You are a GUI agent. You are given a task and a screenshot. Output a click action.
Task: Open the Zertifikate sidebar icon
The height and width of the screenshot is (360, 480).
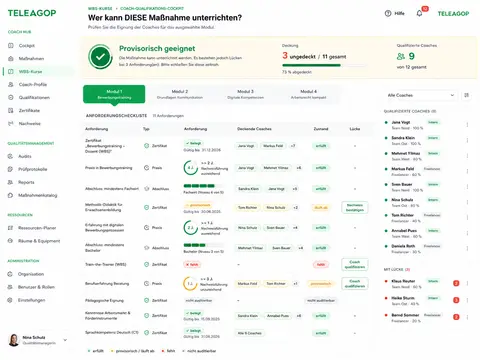[x=11, y=110]
